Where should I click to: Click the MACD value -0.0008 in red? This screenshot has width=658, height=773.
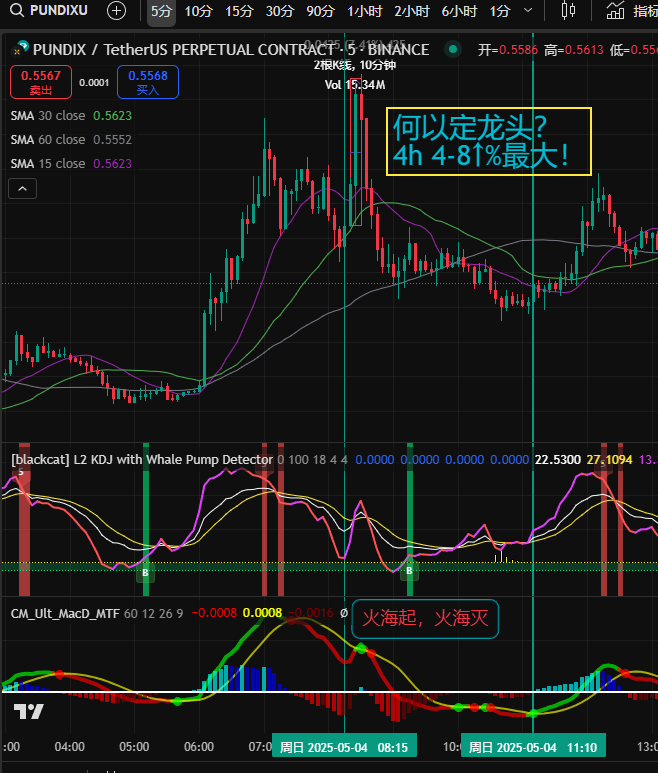point(214,613)
